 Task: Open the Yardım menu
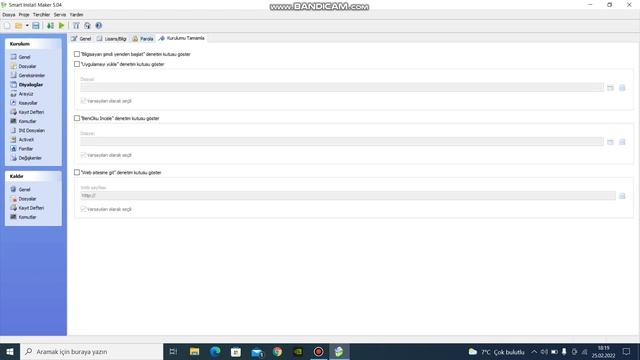(76, 15)
